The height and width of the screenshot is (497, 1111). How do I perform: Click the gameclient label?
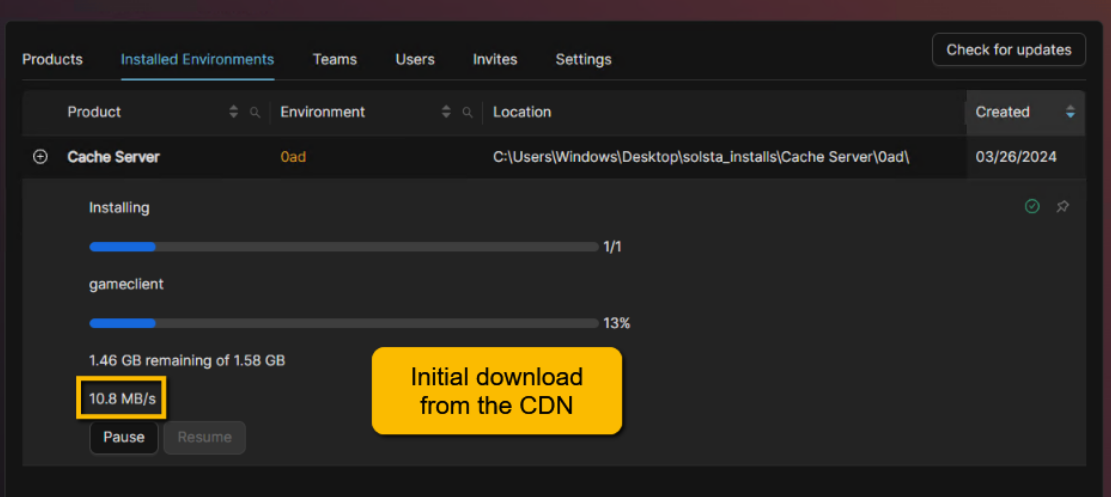point(127,284)
